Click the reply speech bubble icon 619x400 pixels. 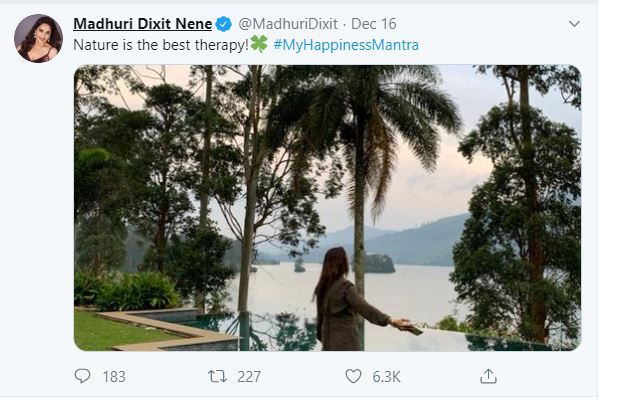point(83,376)
